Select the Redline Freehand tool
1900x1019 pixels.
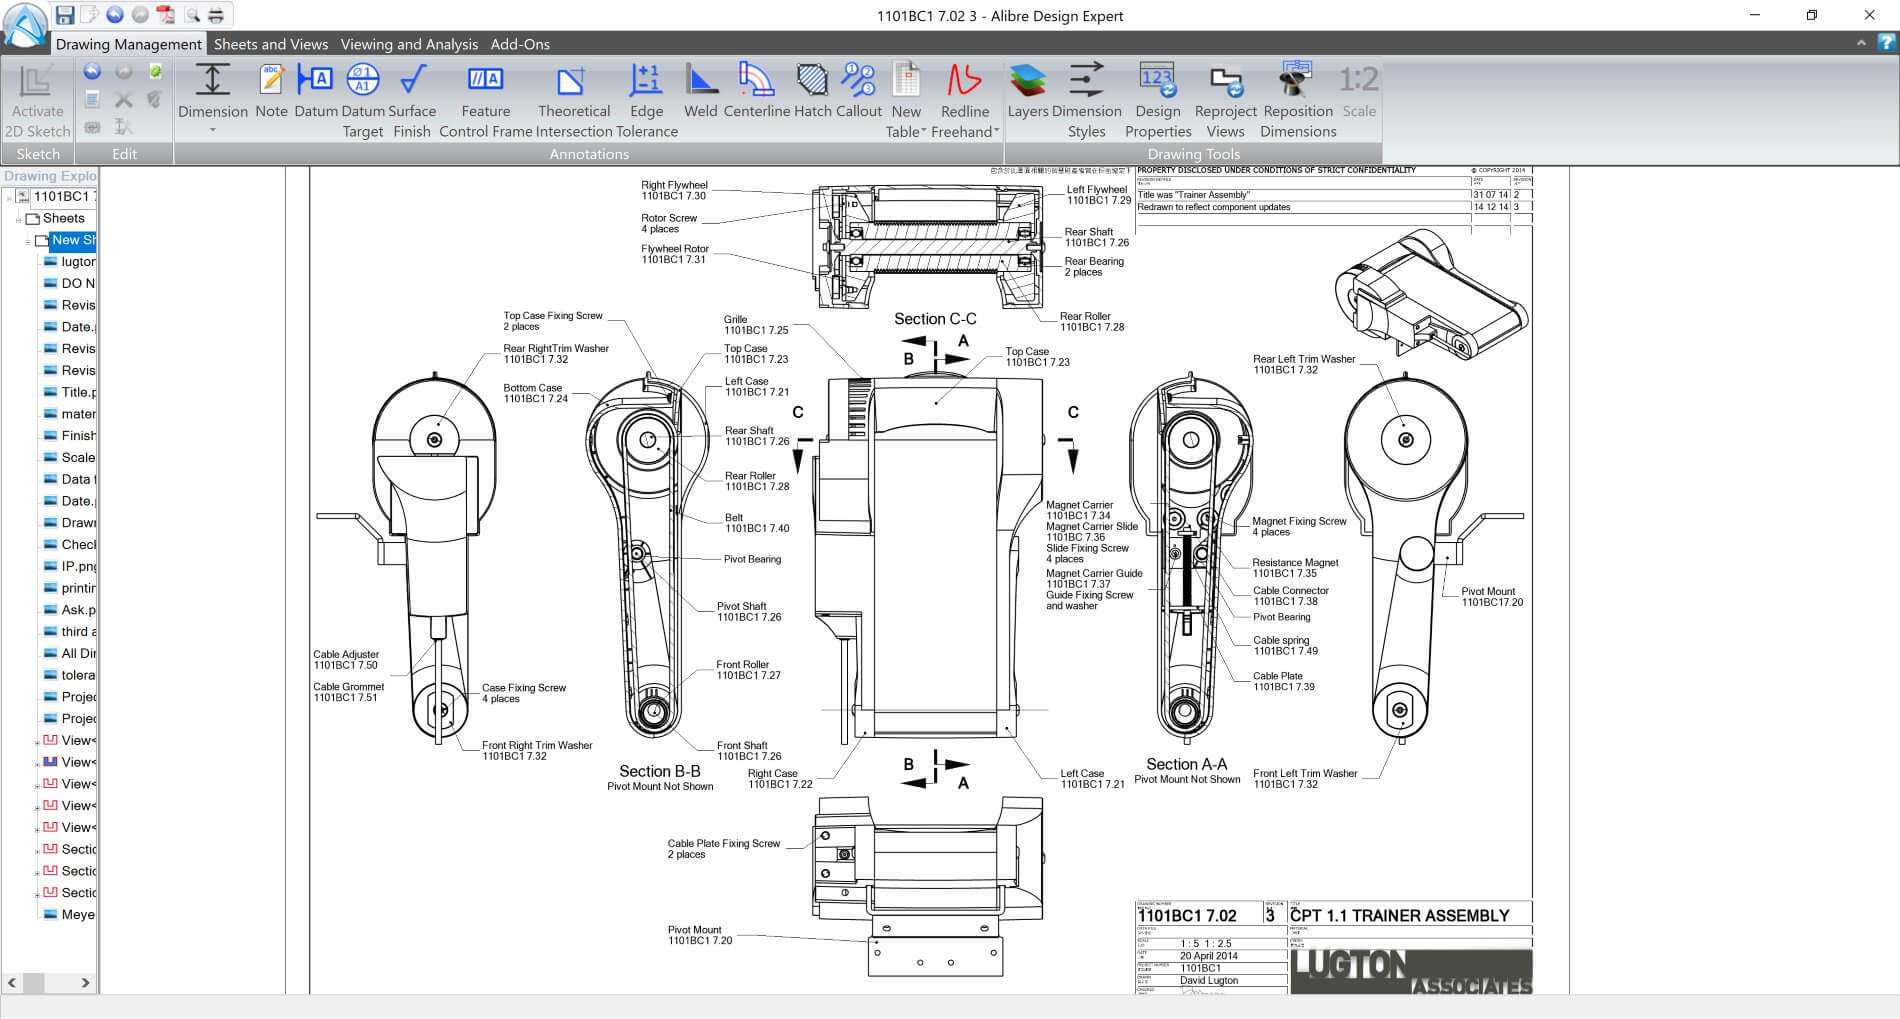pos(964,92)
